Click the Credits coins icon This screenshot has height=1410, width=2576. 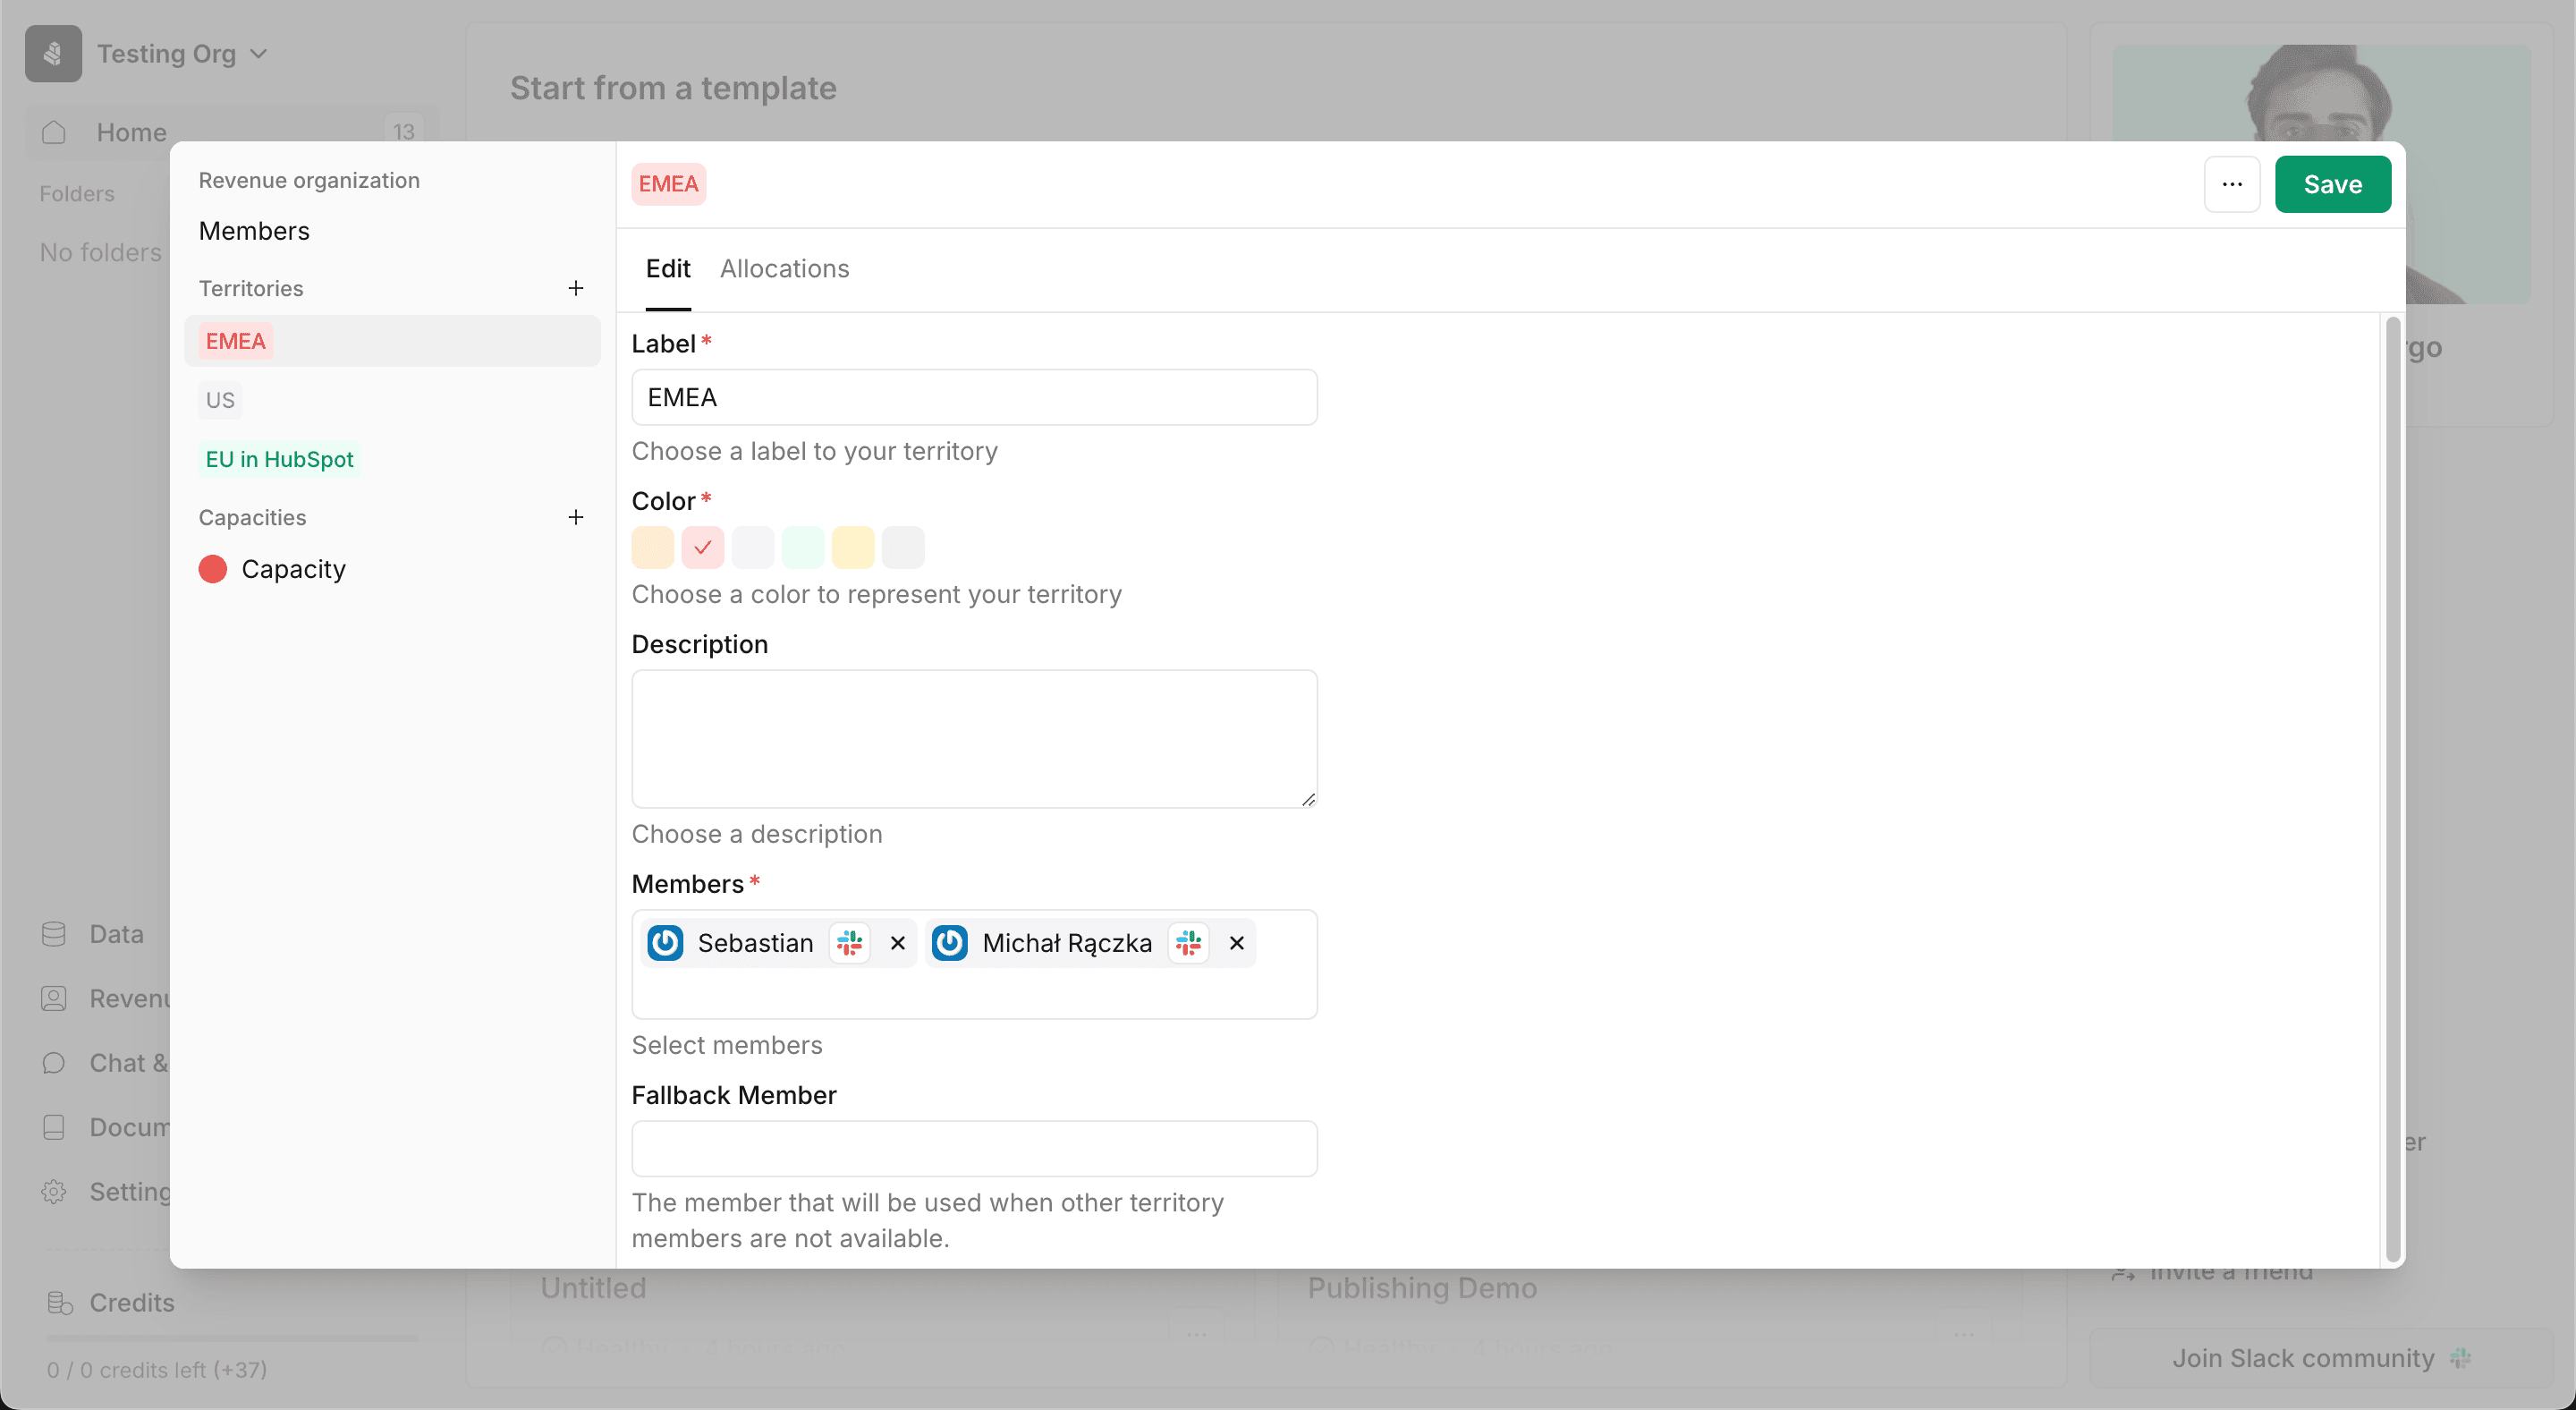60,1302
